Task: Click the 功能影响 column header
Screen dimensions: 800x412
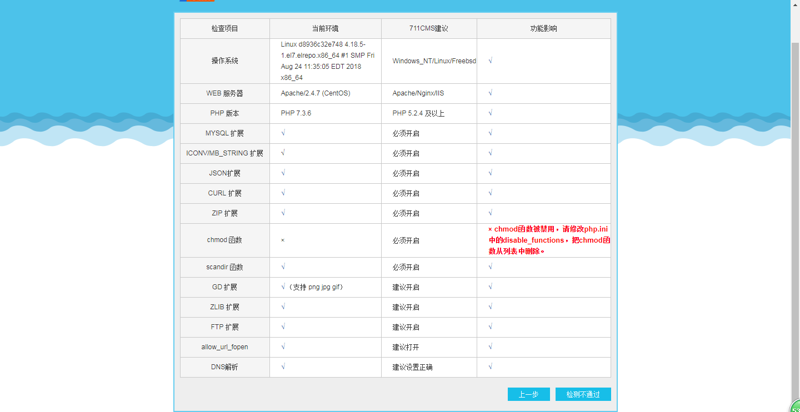Action: pyautogui.click(x=543, y=29)
